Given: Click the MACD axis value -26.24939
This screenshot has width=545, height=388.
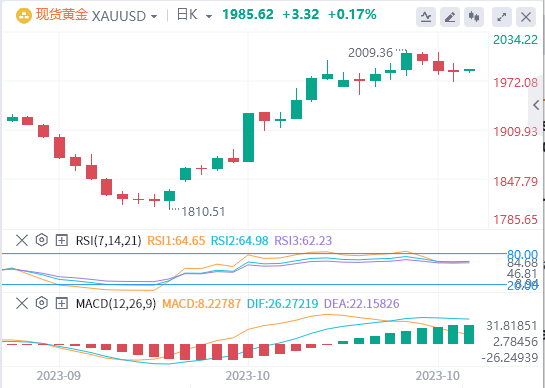Looking at the screenshot, I should point(510,358).
